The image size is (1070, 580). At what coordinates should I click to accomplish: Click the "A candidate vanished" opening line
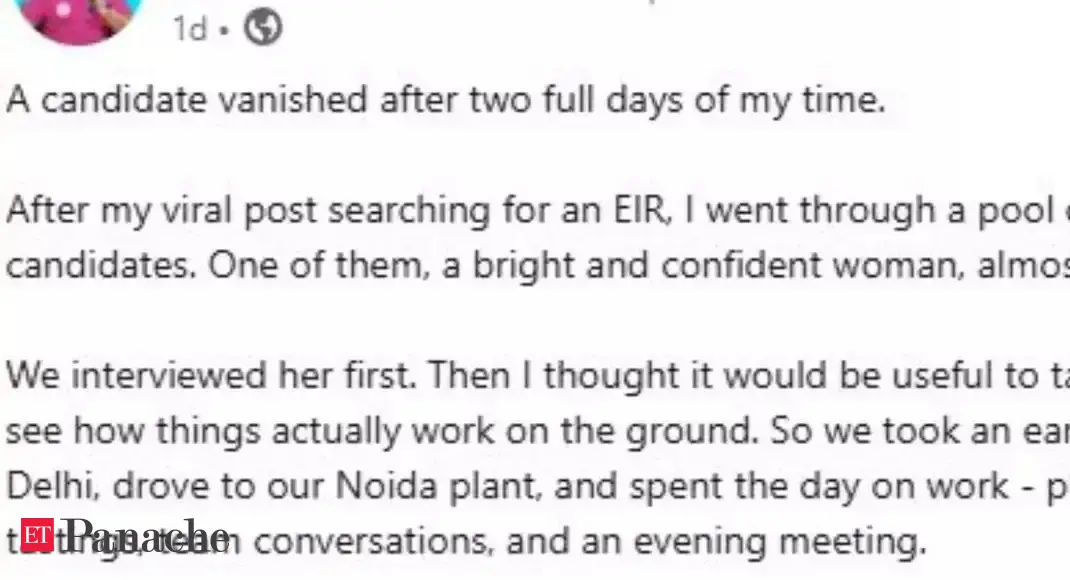(x=445, y=102)
